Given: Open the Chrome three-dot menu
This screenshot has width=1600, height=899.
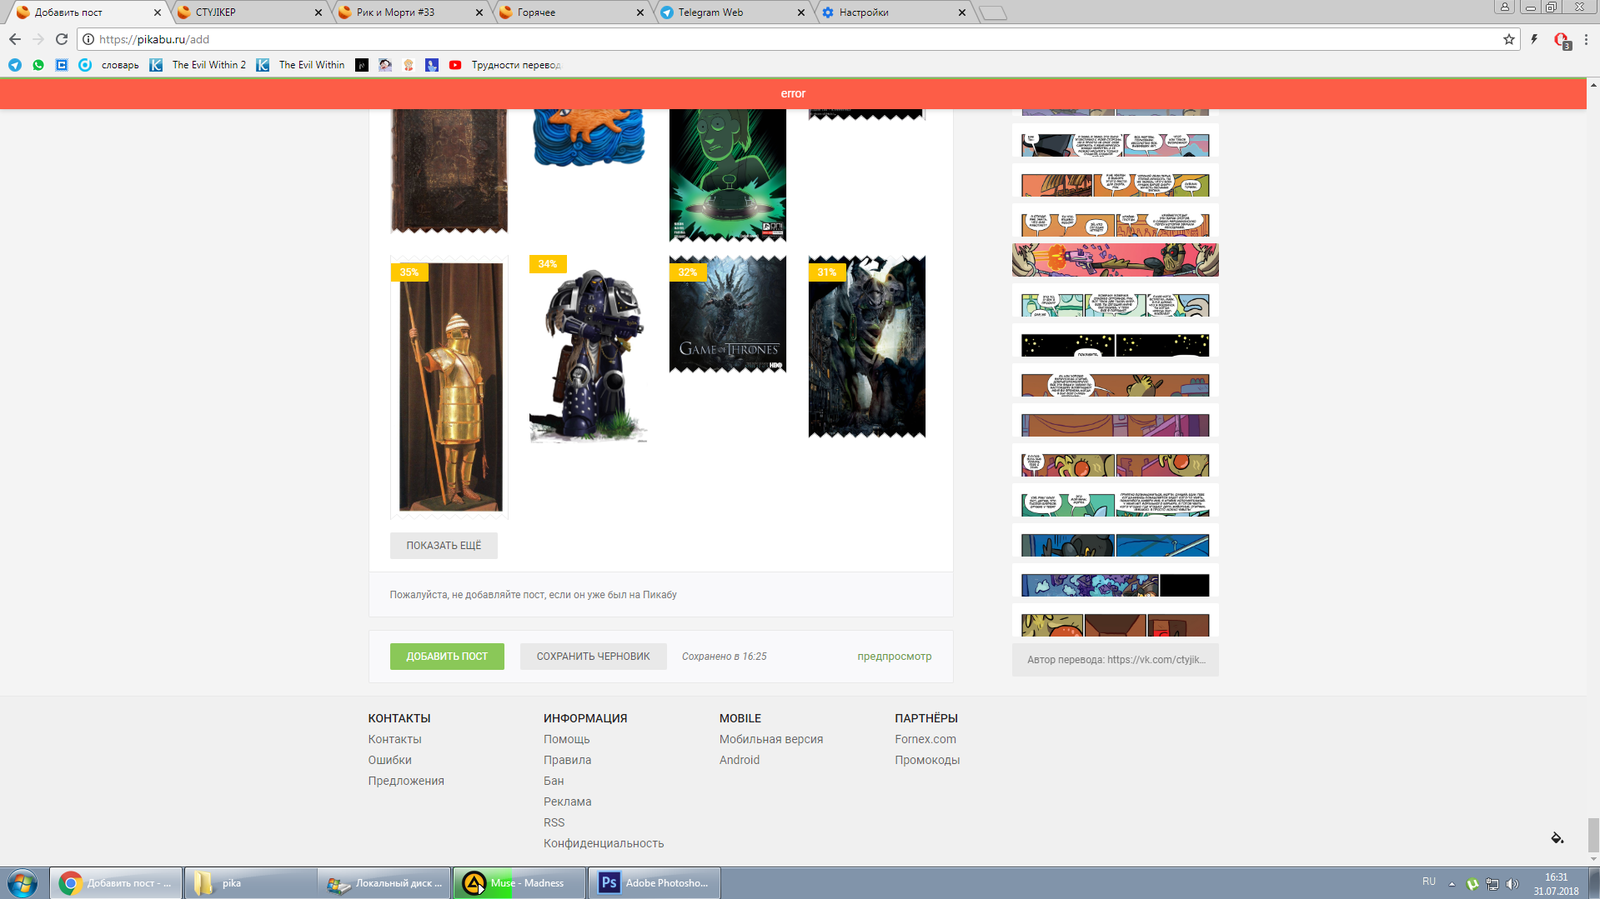Looking at the screenshot, I should pos(1586,39).
